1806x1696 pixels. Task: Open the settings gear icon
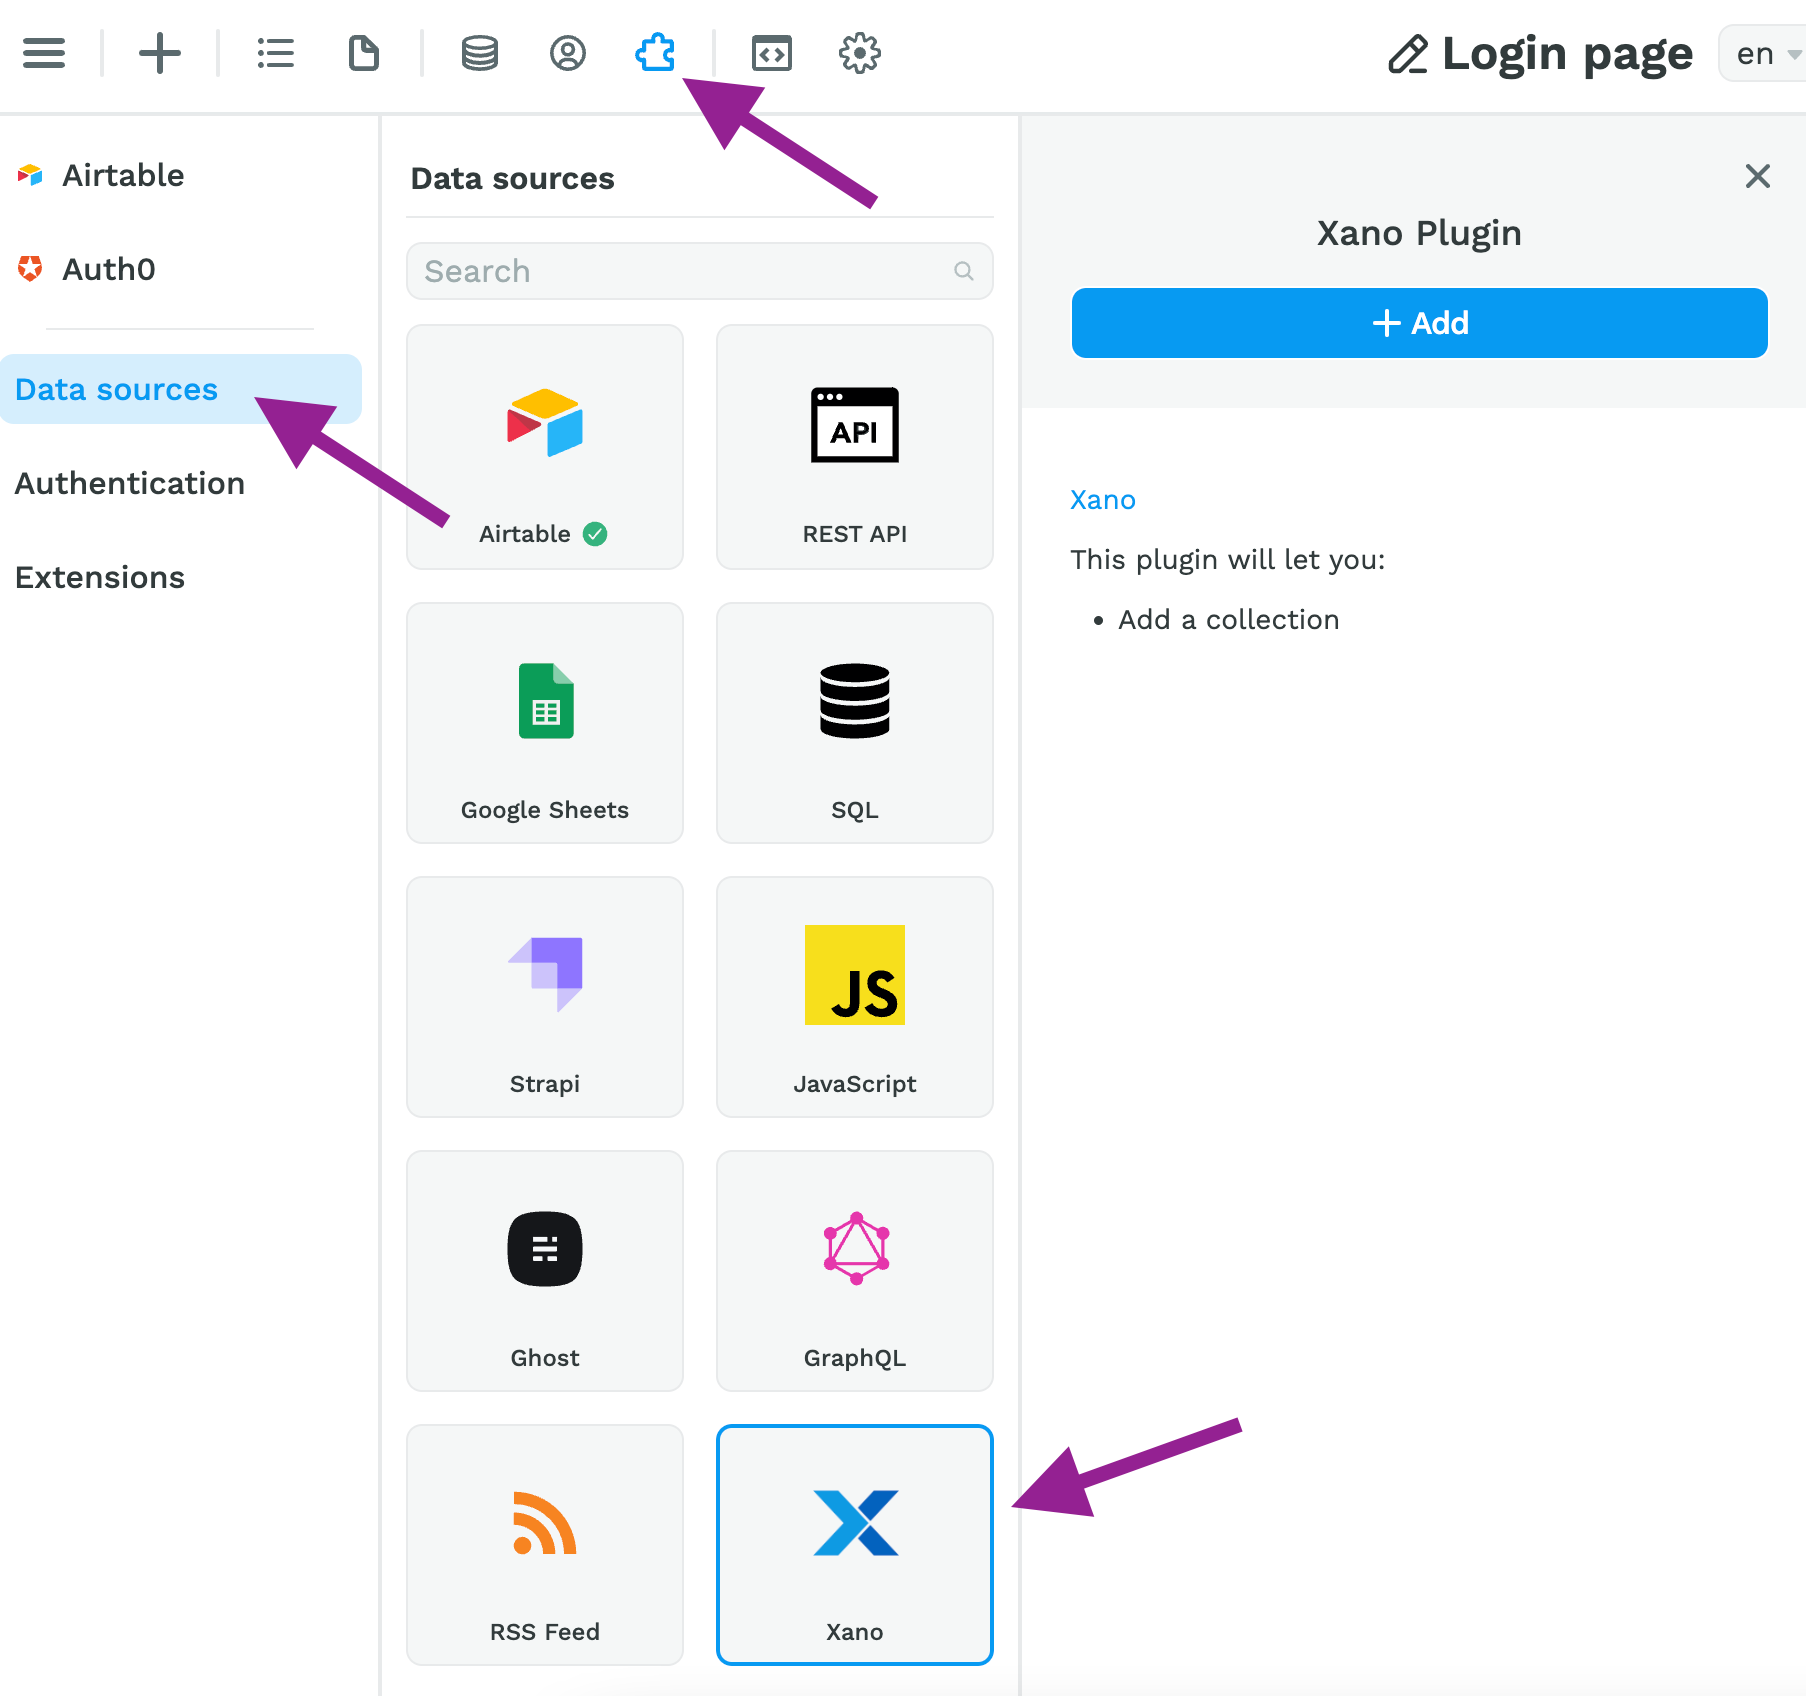(x=860, y=53)
